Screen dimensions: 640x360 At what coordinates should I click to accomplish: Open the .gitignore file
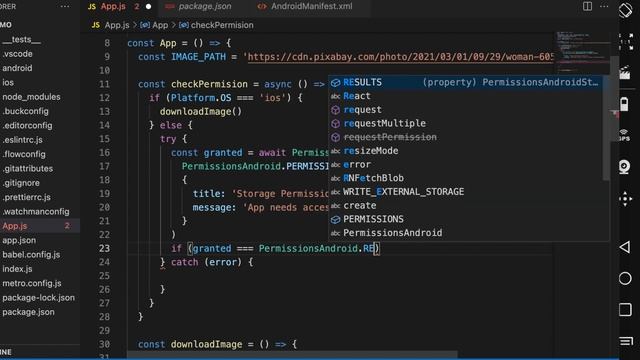pyautogui.click(x=21, y=183)
